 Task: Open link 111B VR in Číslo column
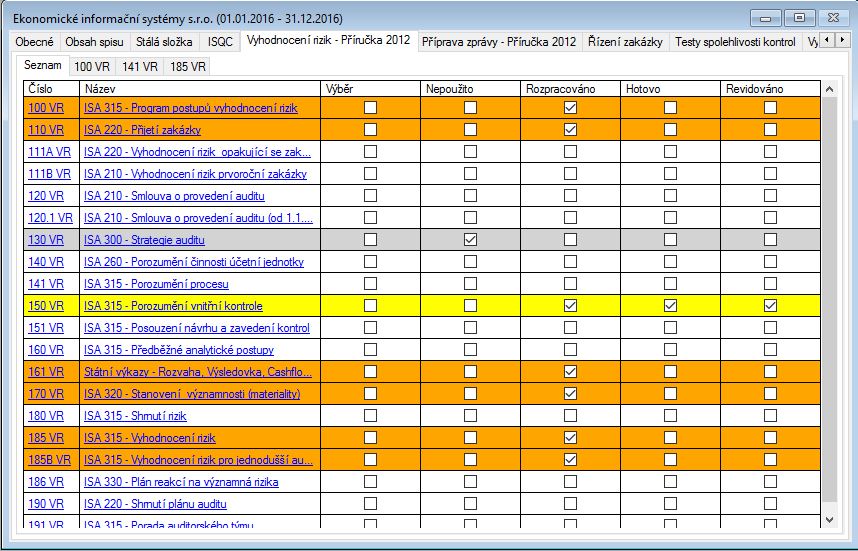49,173
